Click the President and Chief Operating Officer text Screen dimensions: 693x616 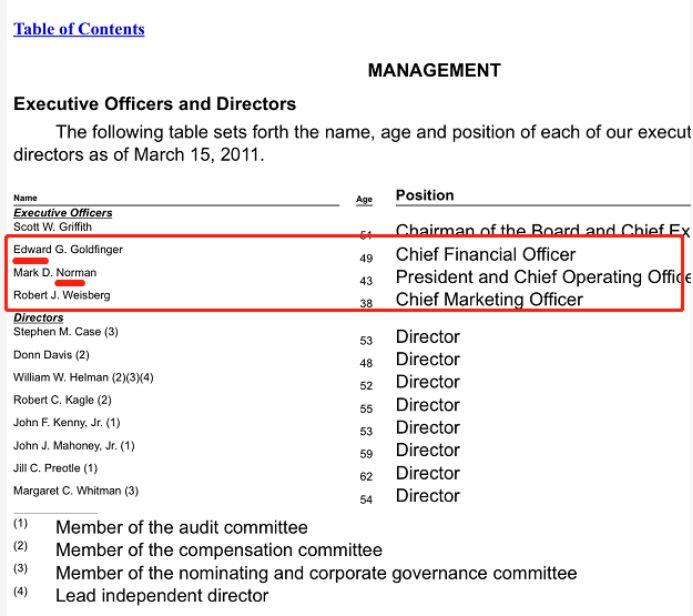click(540, 277)
